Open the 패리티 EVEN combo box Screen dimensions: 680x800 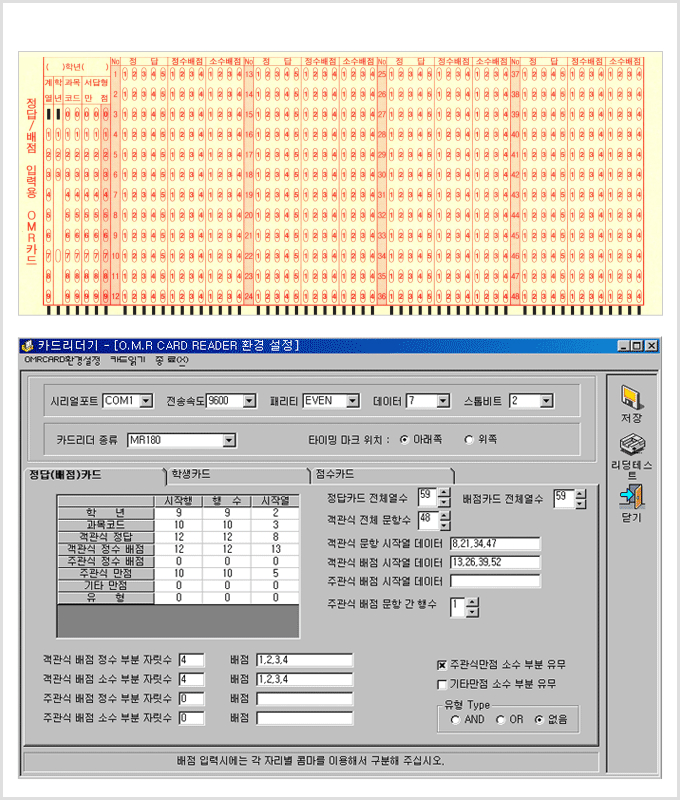352,401
